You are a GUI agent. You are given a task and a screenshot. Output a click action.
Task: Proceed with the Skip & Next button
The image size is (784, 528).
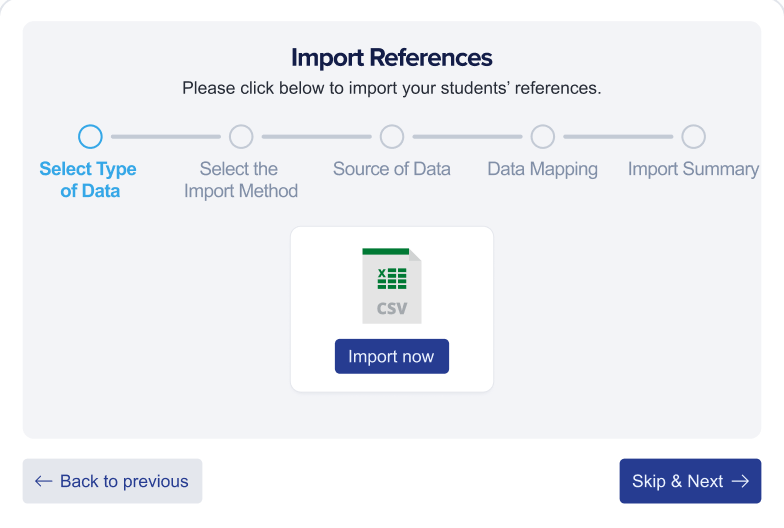tap(690, 481)
